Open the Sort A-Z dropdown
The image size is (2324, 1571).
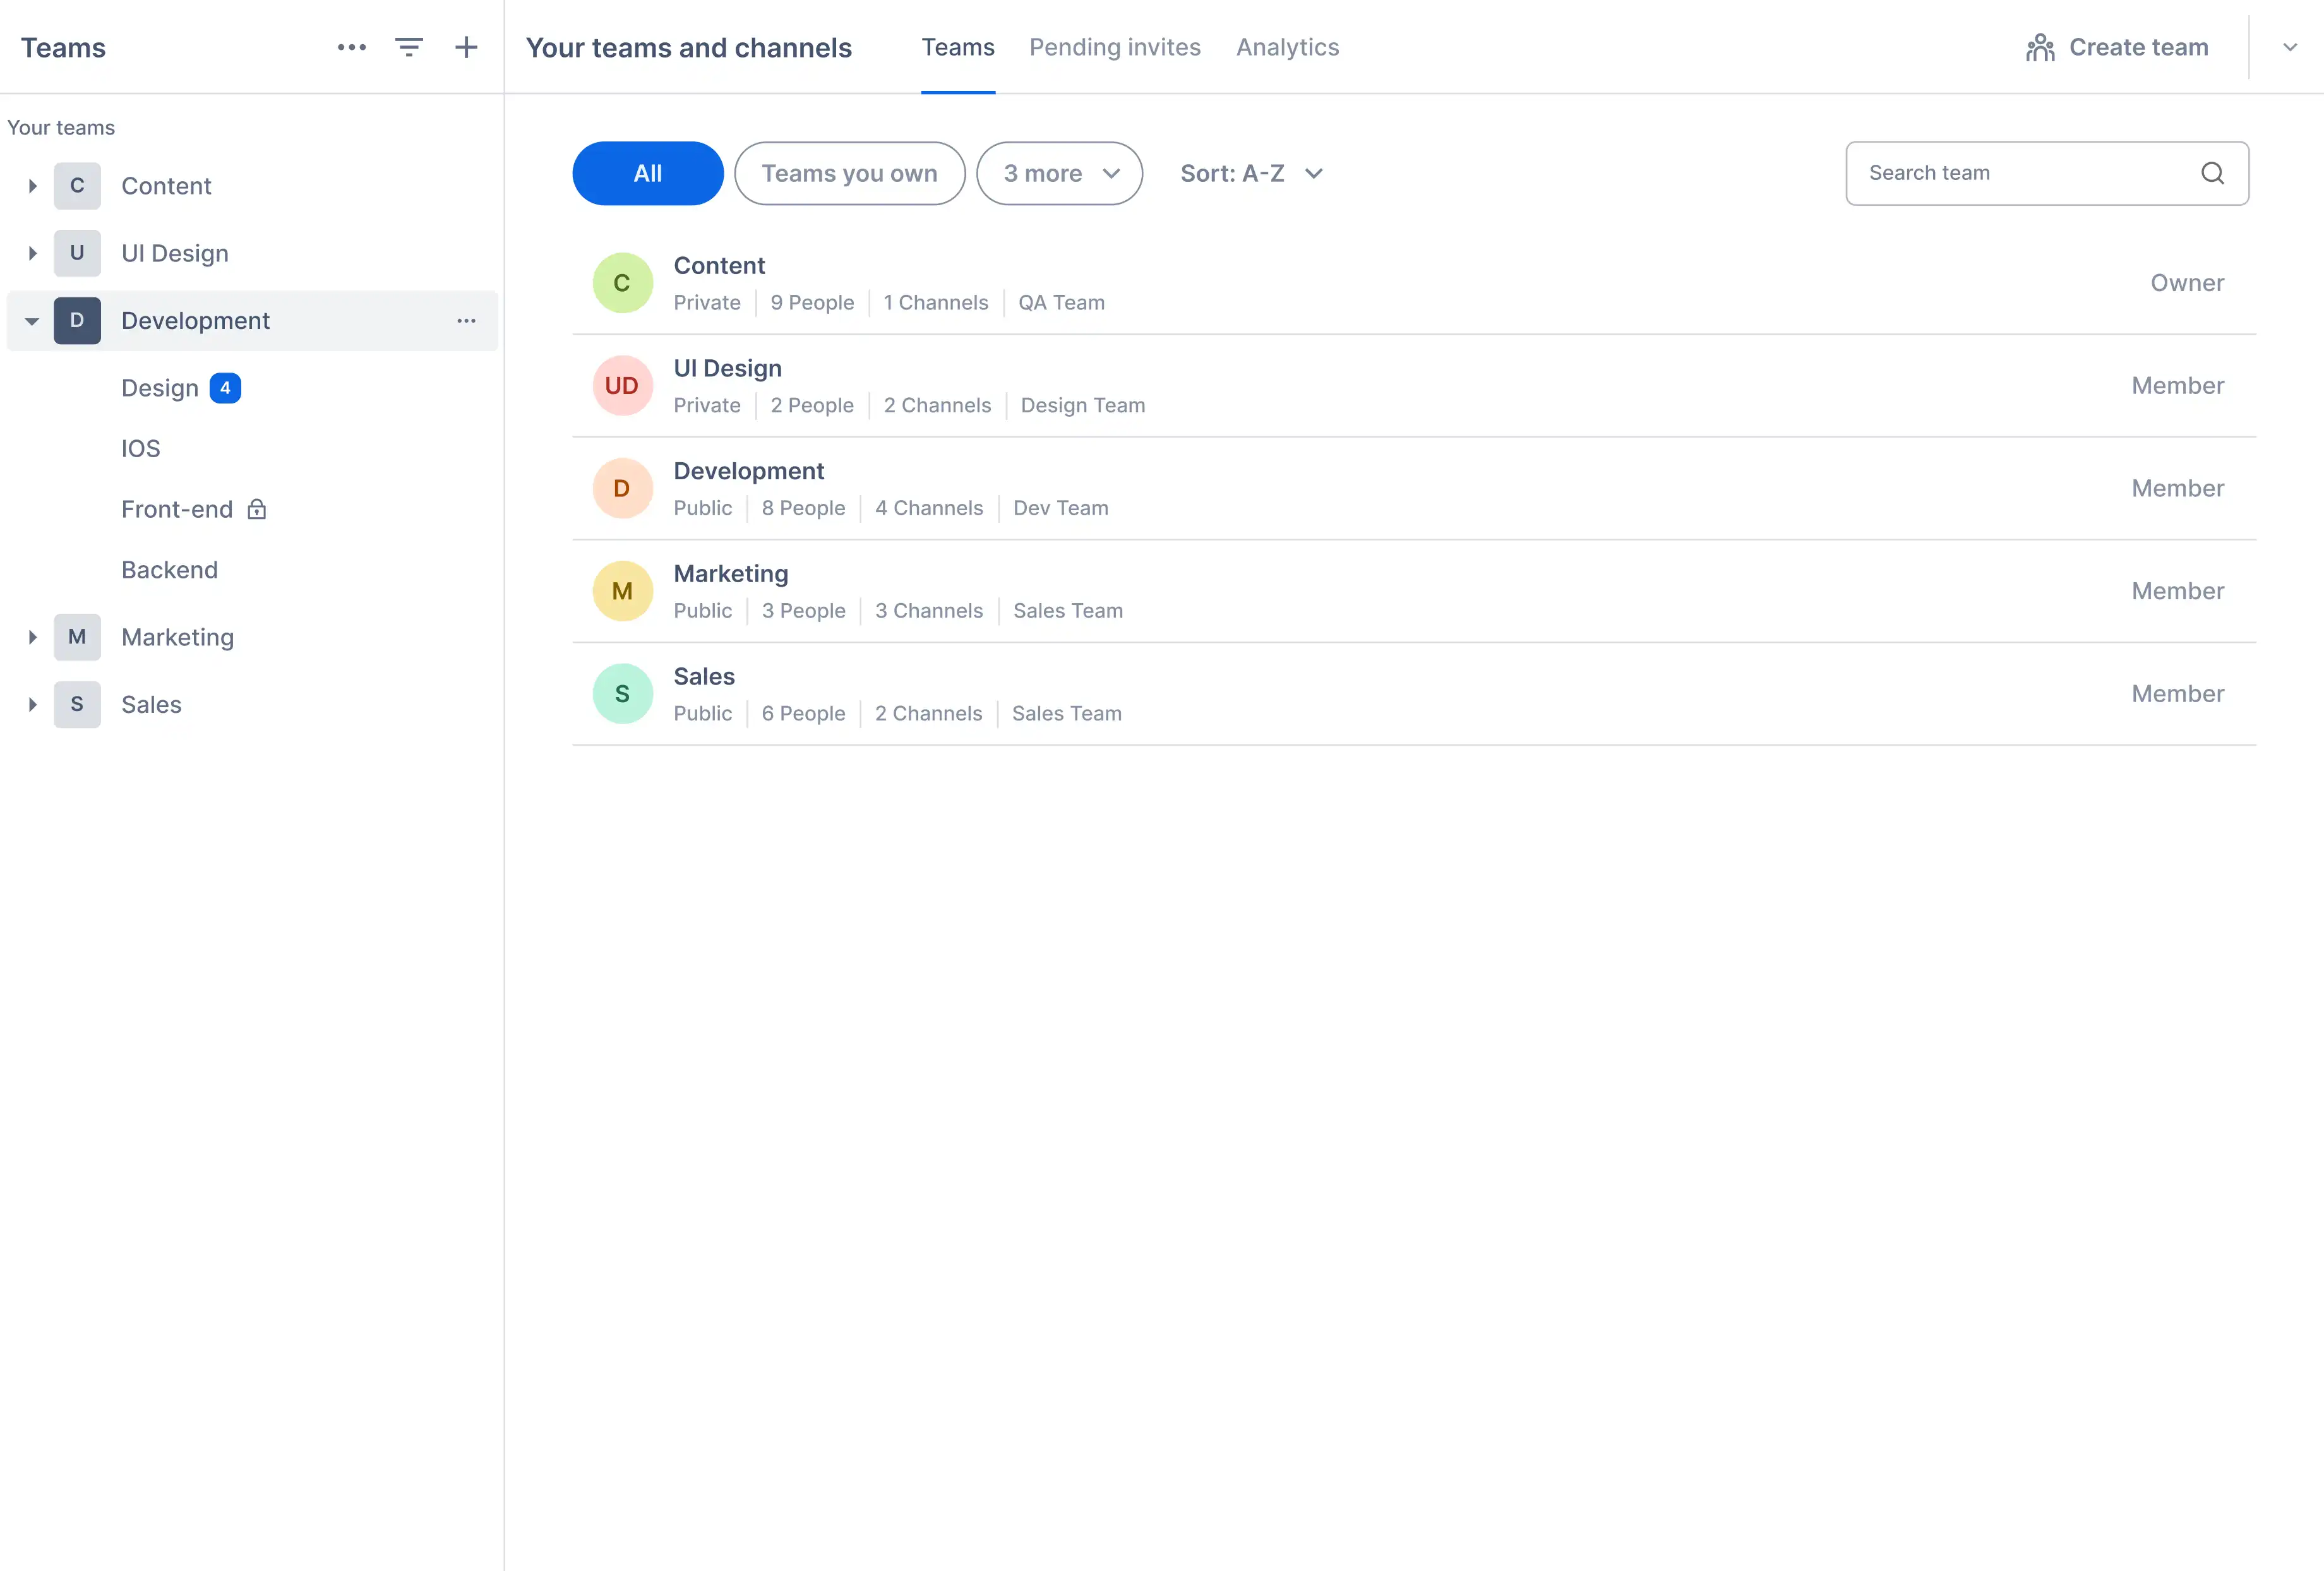(1251, 173)
